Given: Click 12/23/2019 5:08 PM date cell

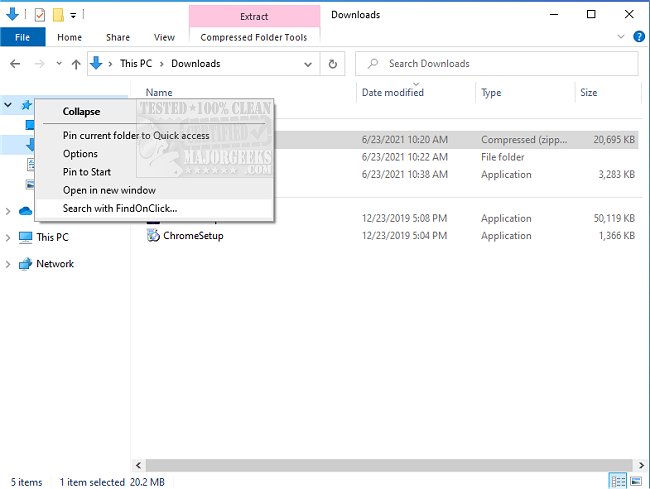Looking at the screenshot, I should pyautogui.click(x=404, y=218).
